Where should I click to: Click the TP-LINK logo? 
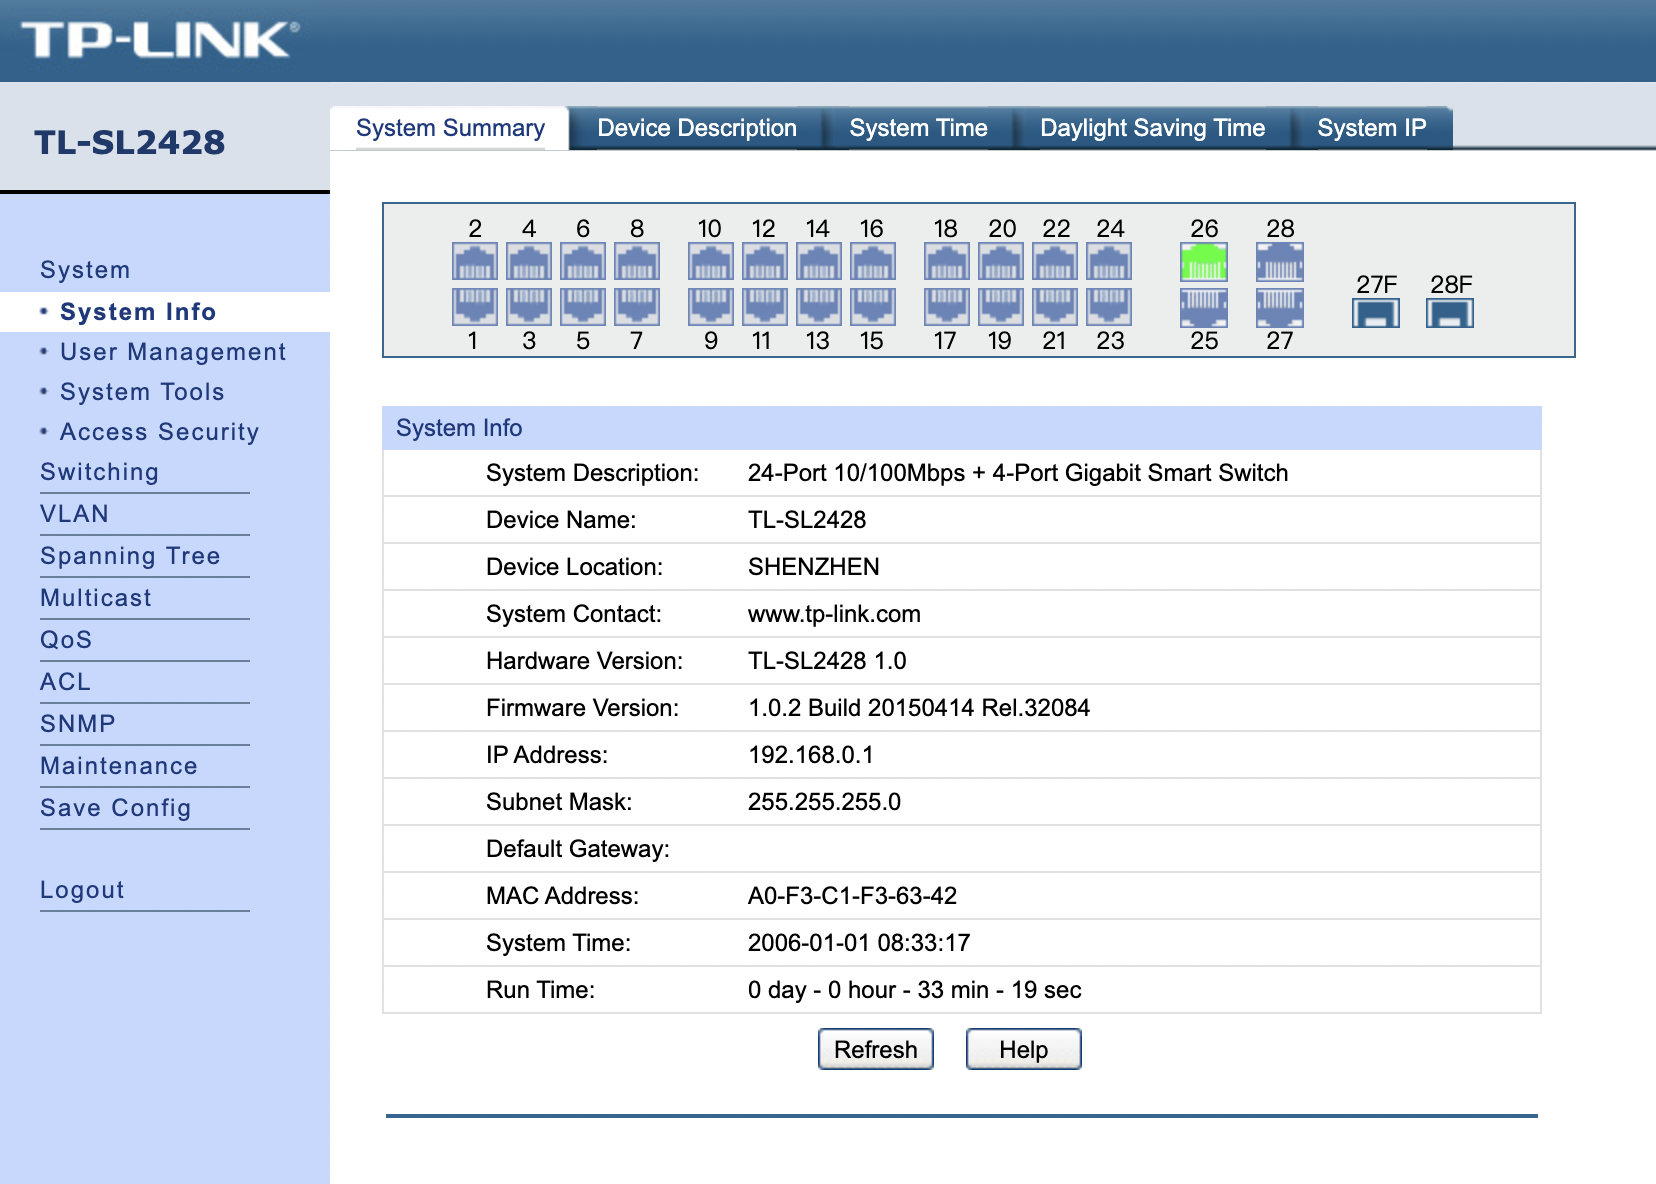coord(160,40)
